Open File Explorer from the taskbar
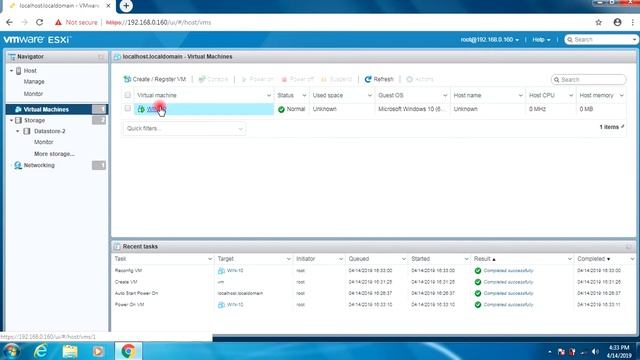640x360 pixels. click(x=70, y=351)
